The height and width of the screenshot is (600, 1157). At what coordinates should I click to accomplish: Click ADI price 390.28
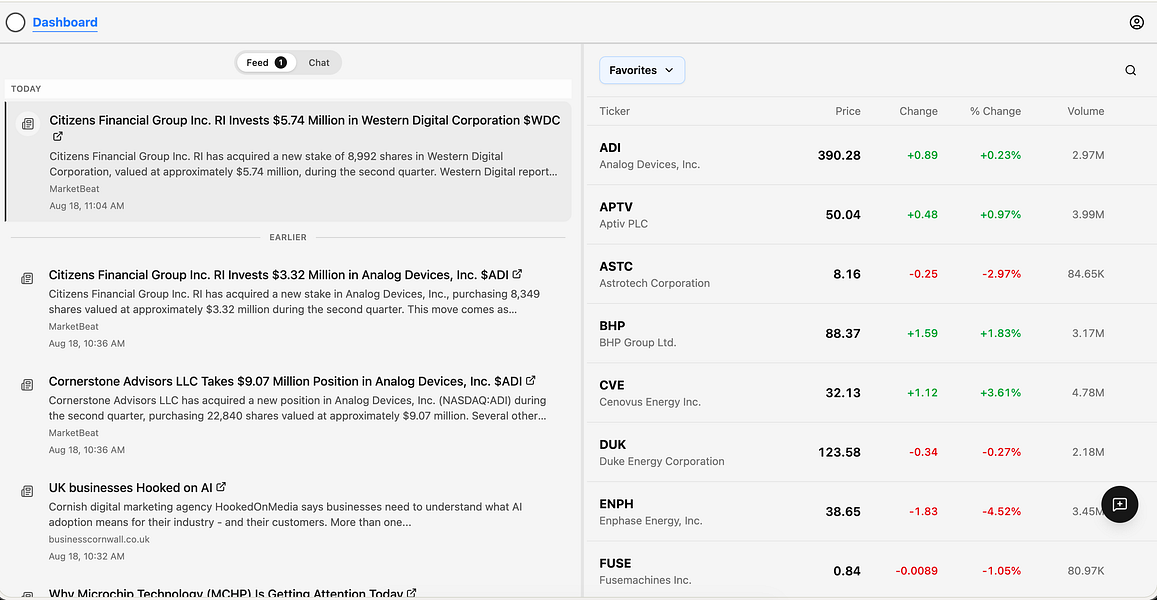click(839, 155)
